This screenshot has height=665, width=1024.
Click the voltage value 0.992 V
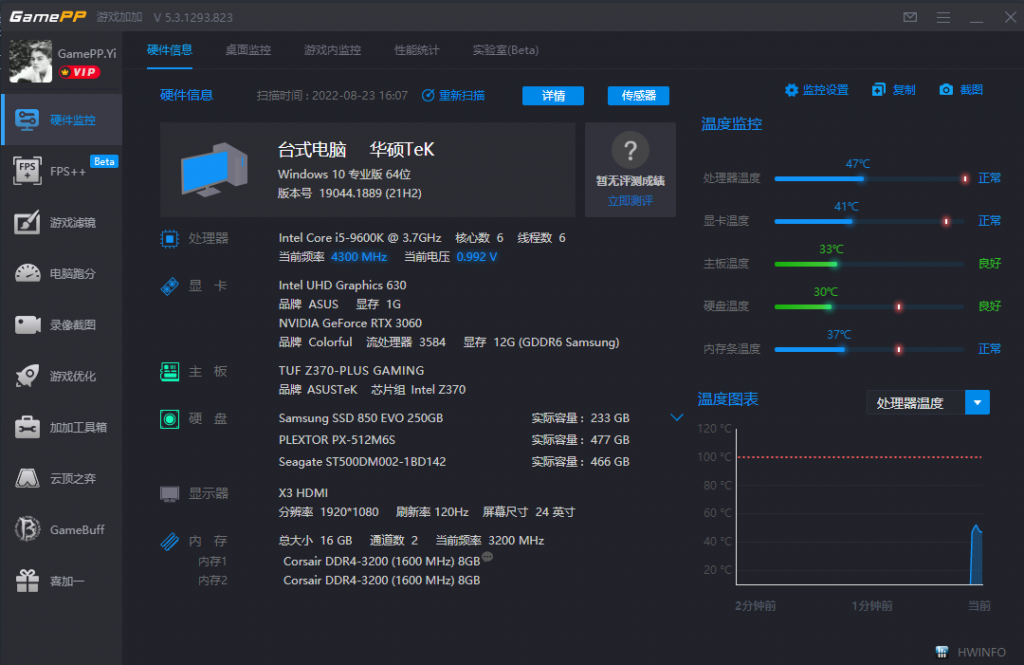(477, 257)
